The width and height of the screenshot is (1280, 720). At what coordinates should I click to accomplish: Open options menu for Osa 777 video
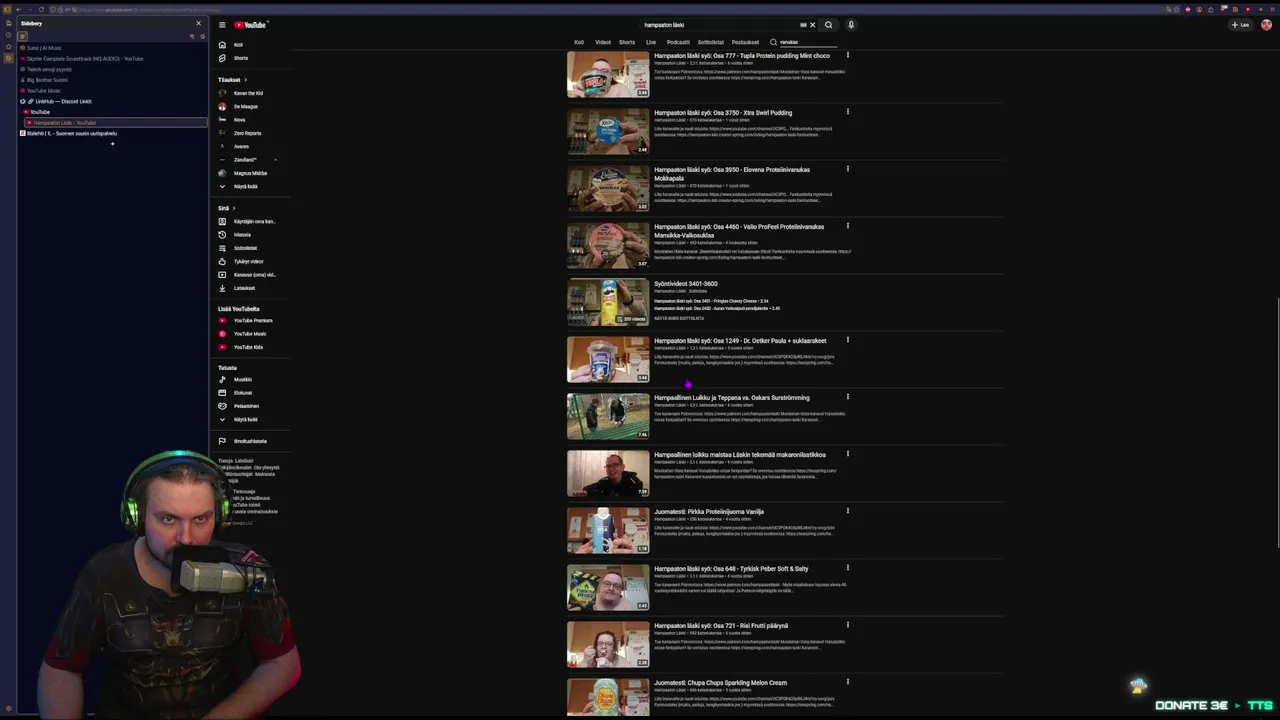click(847, 55)
